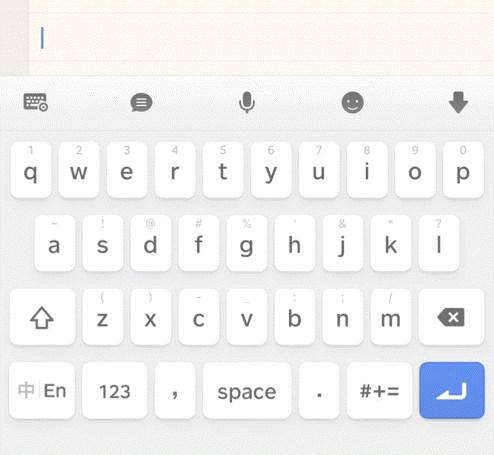Tap the letter p key
The width and height of the screenshot is (494, 455).
click(x=463, y=170)
